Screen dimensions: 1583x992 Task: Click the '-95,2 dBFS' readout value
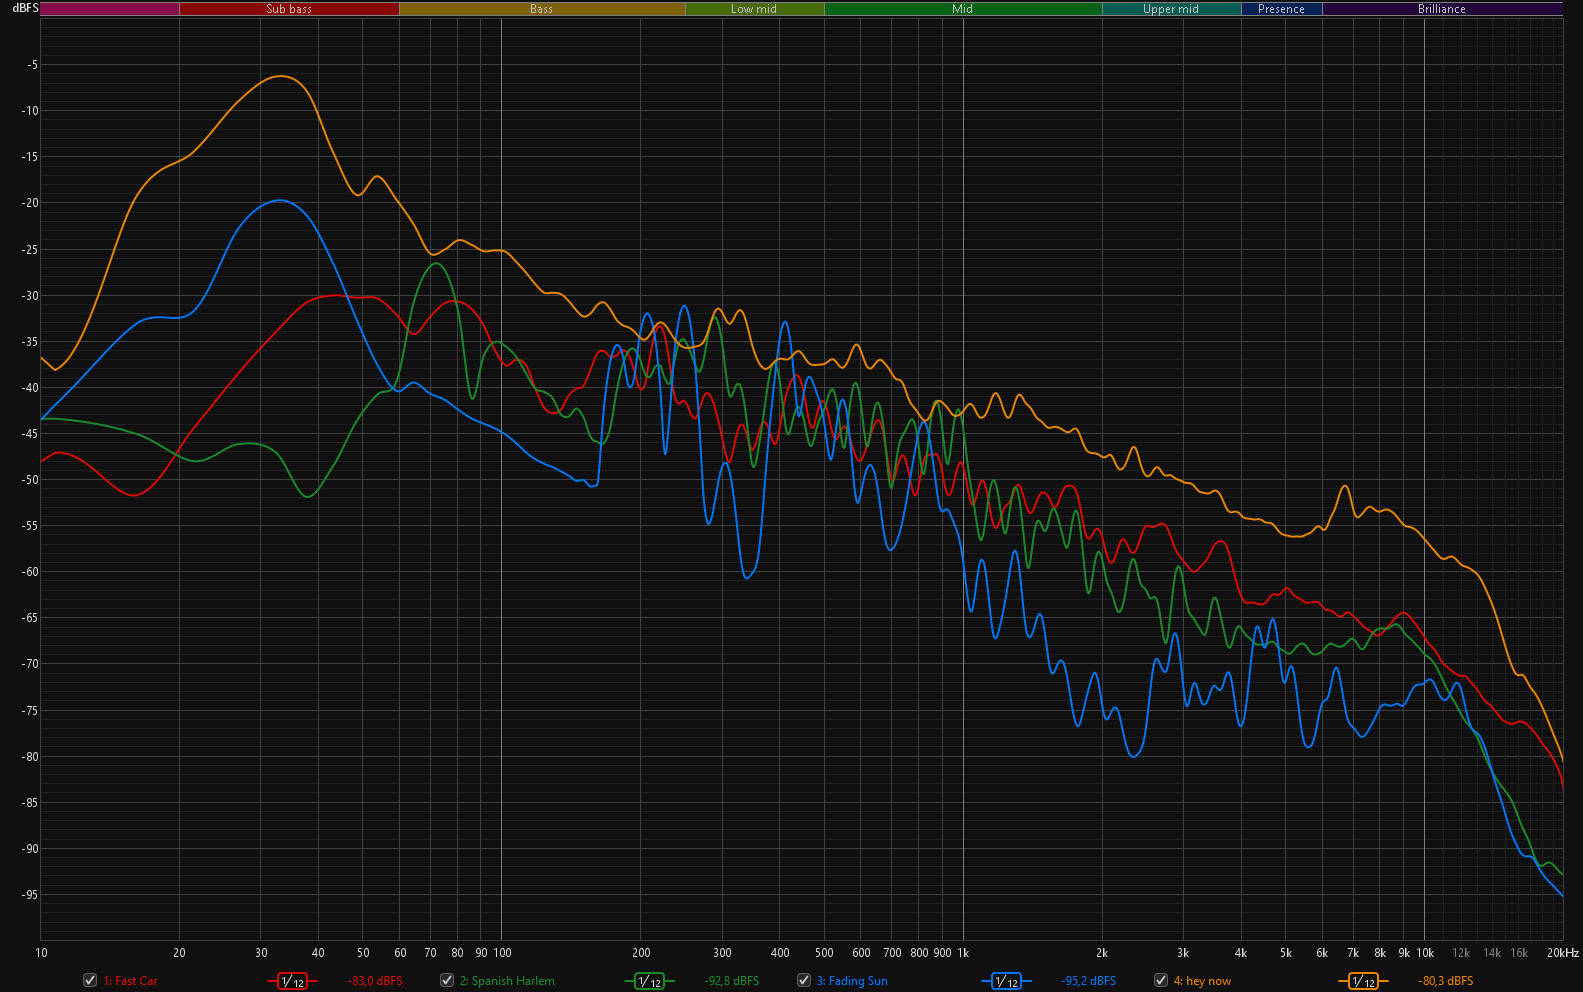(x=1089, y=981)
